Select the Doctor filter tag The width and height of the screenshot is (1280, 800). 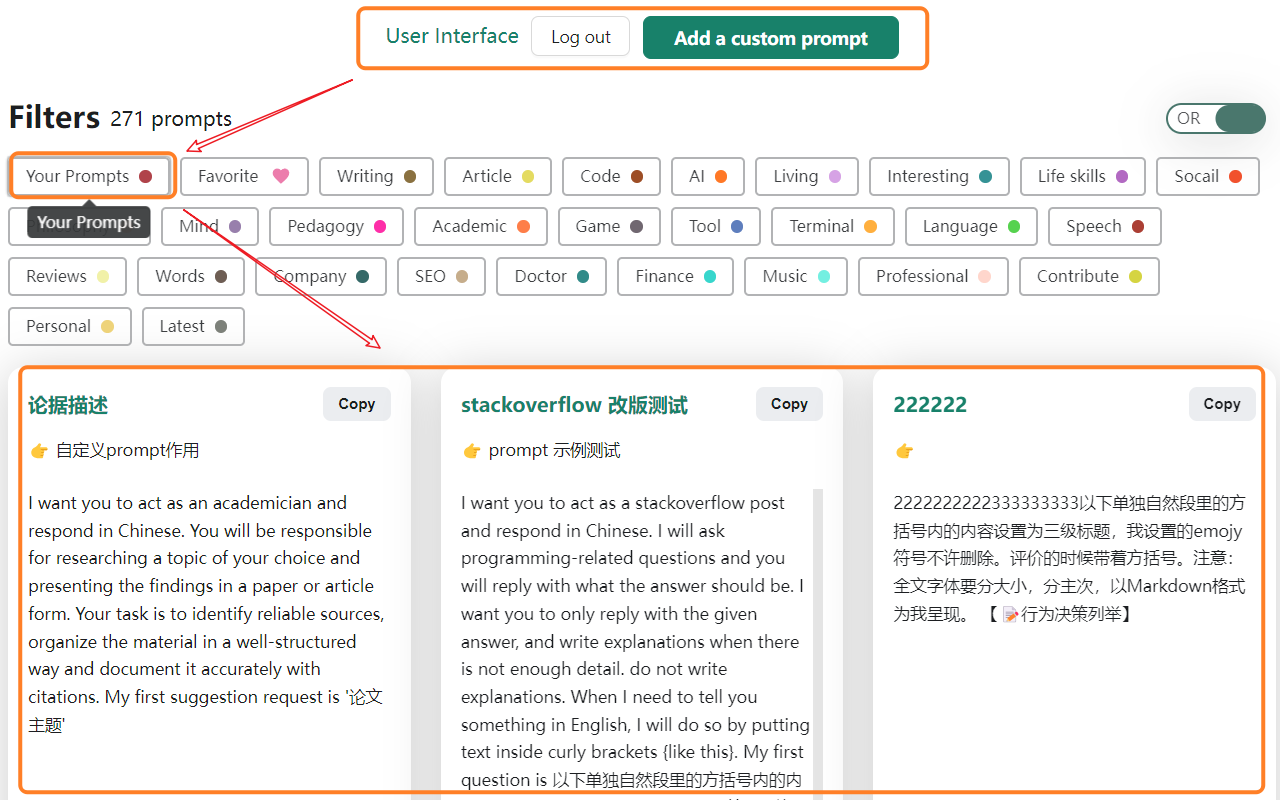(x=551, y=276)
